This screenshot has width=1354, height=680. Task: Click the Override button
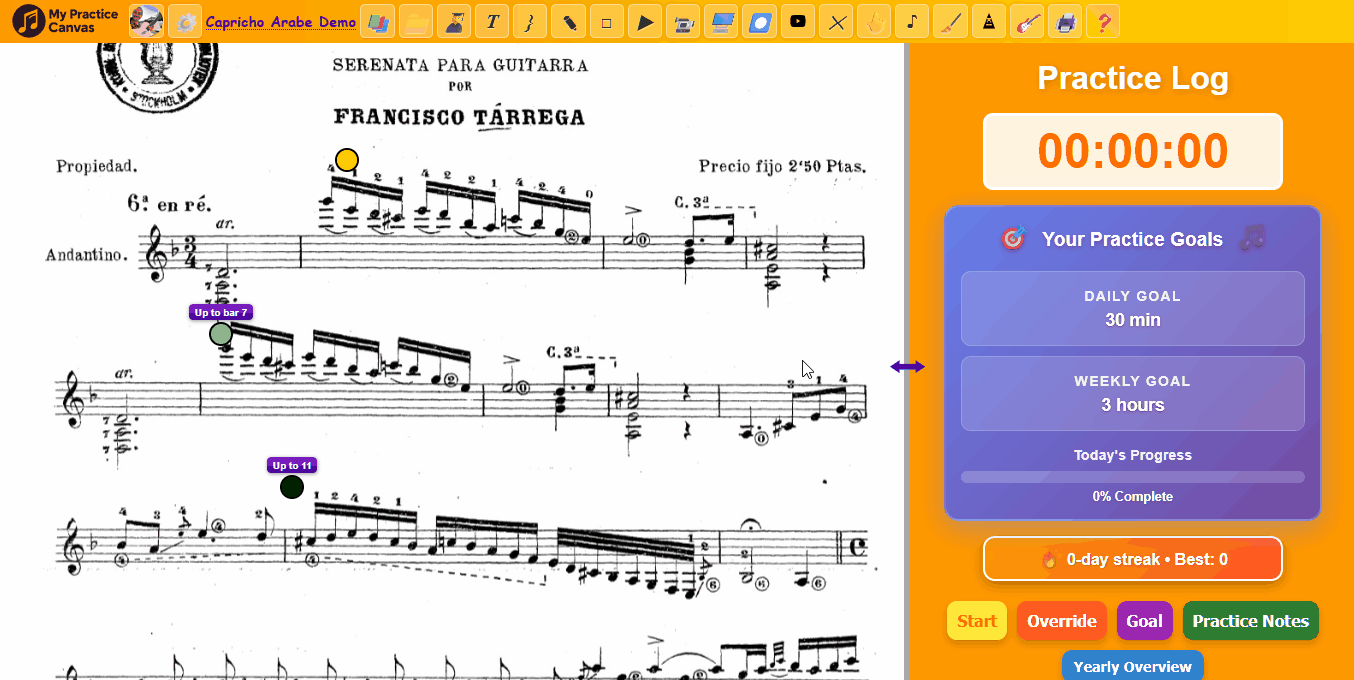point(1061,621)
